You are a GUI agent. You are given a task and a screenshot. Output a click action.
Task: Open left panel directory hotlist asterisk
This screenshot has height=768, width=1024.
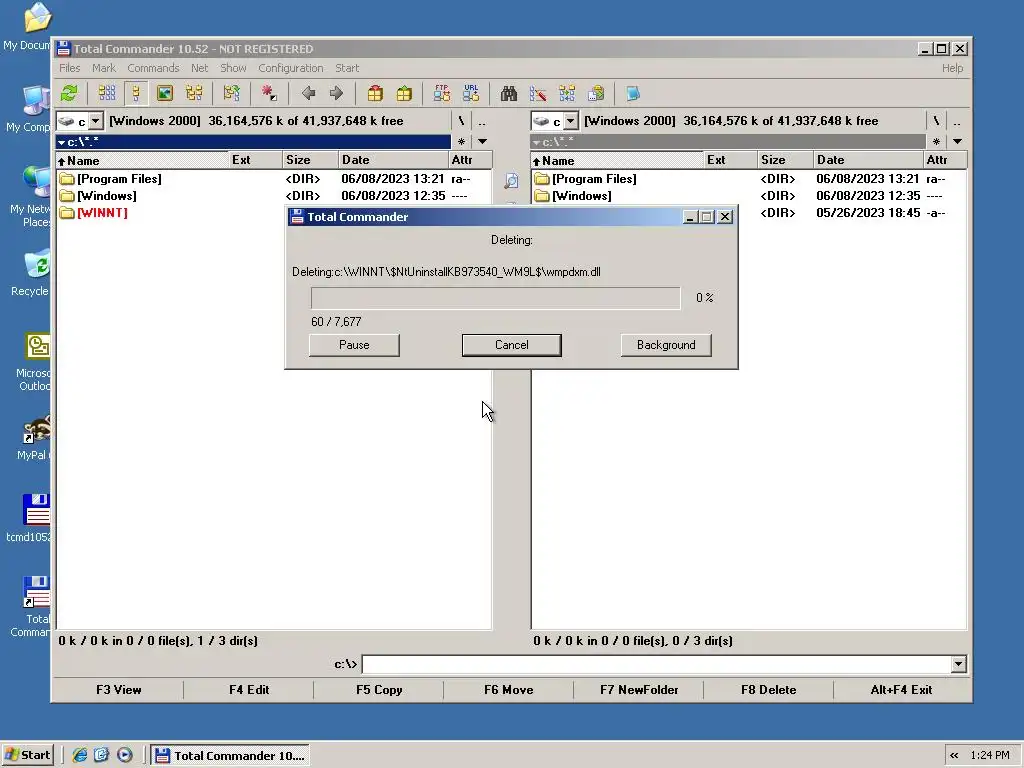(x=461, y=142)
